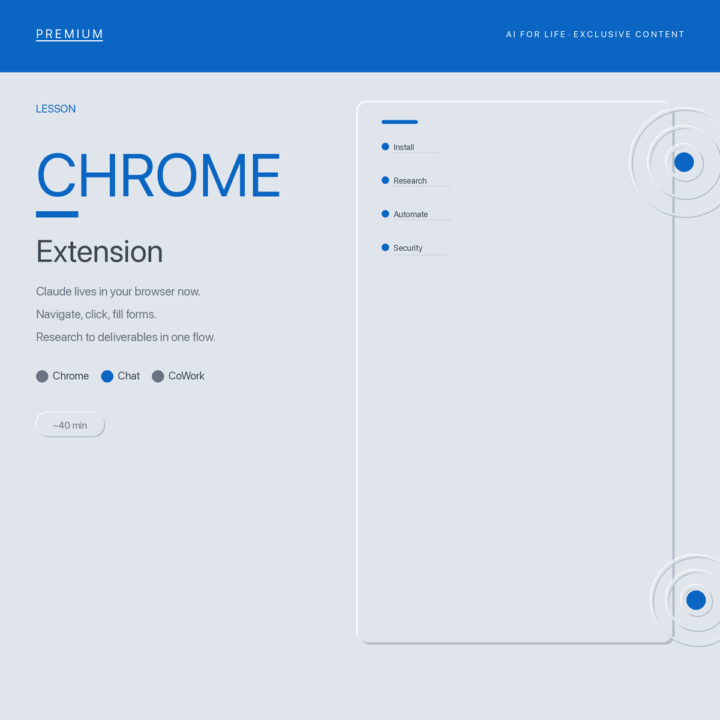The width and height of the screenshot is (720, 720).
Task: Open the Automate section link
Action: pyautogui.click(x=411, y=214)
